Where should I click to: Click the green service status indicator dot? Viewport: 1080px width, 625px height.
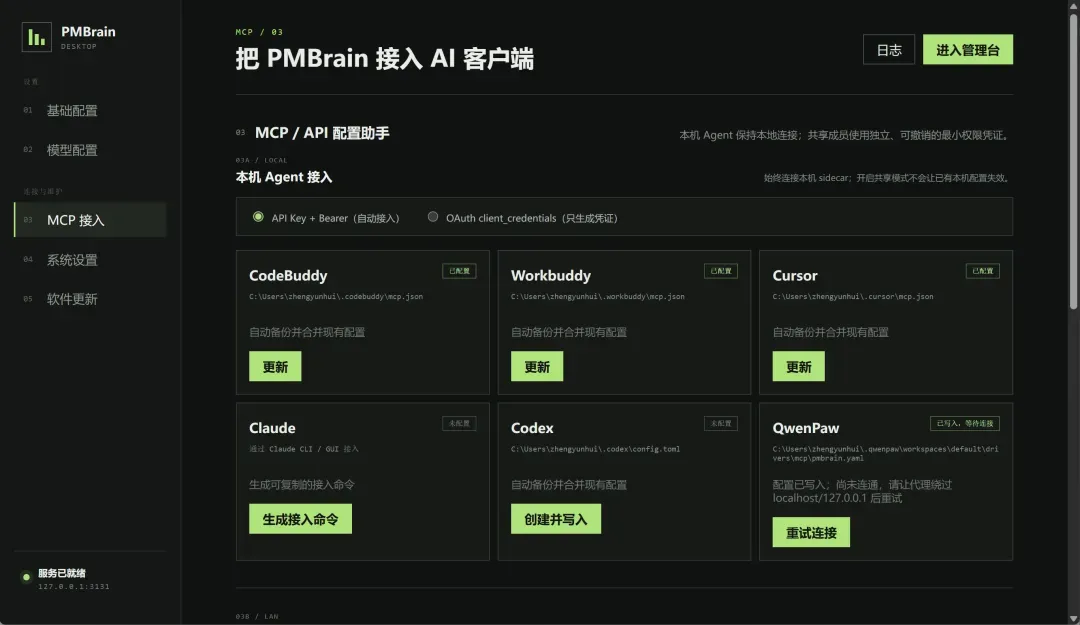click(26, 577)
